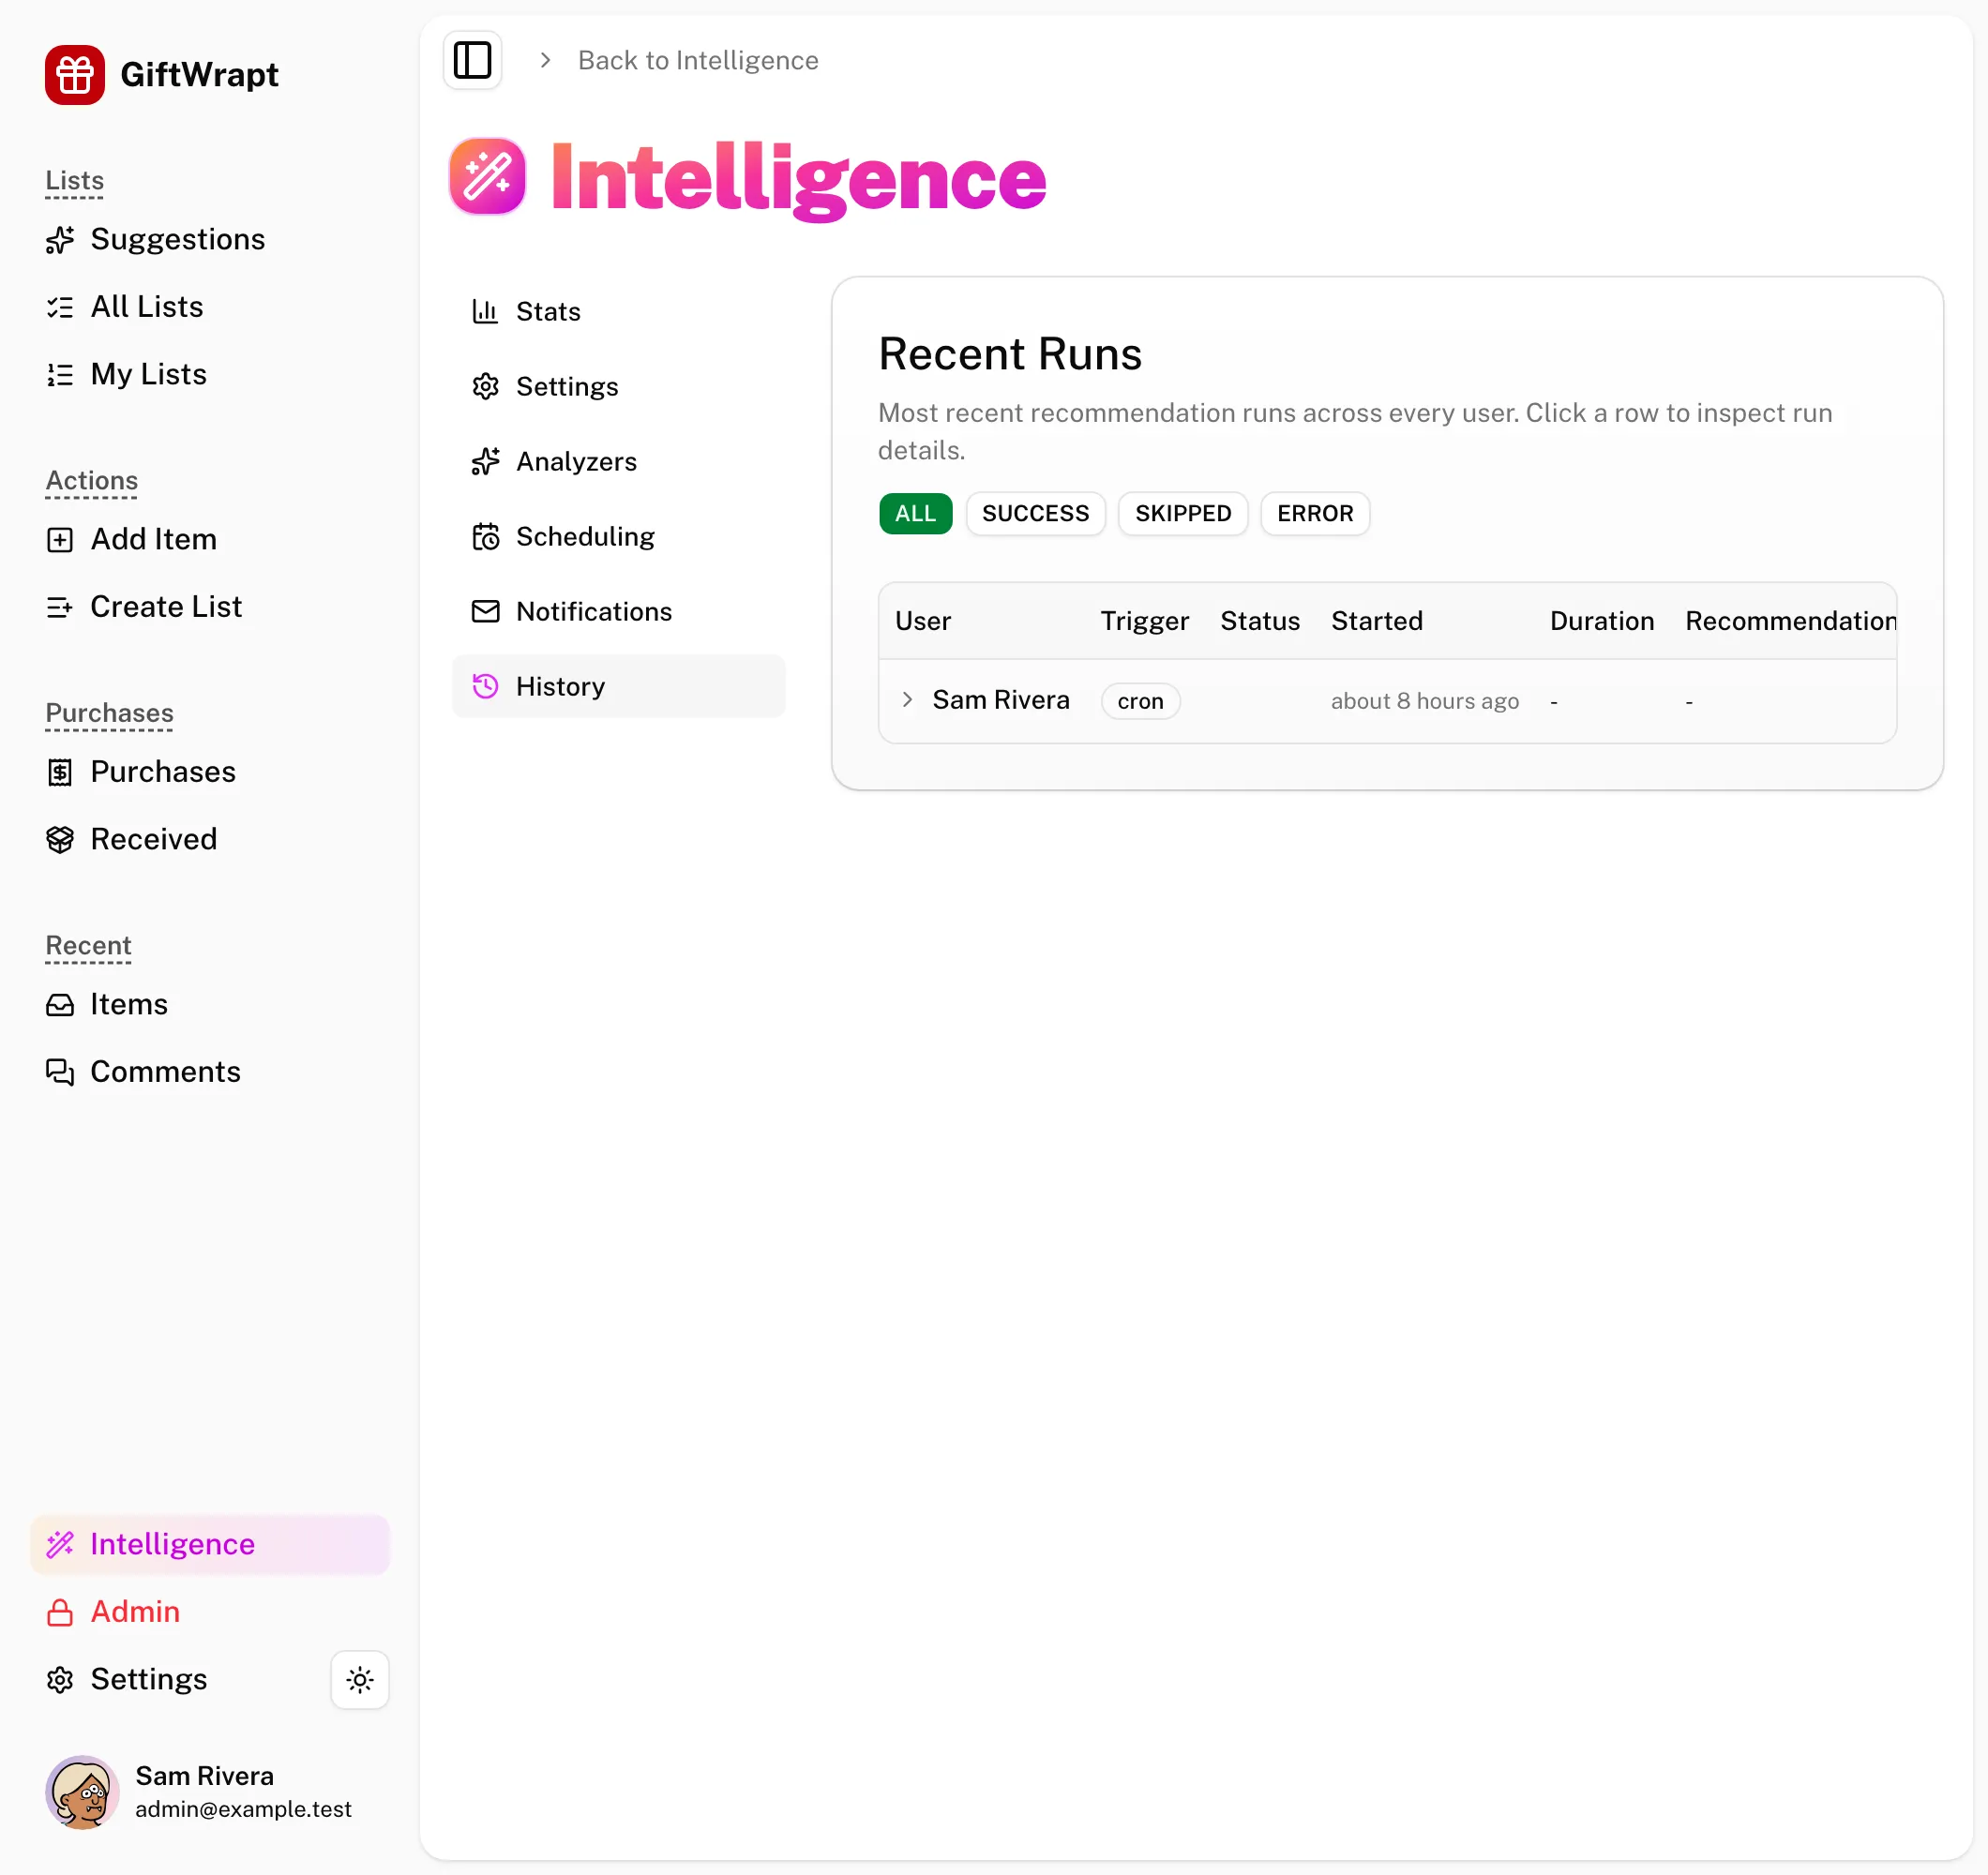Click the Scheduling calendar clock icon
This screenshot has width=1988, height=1875.
[485, 537]
